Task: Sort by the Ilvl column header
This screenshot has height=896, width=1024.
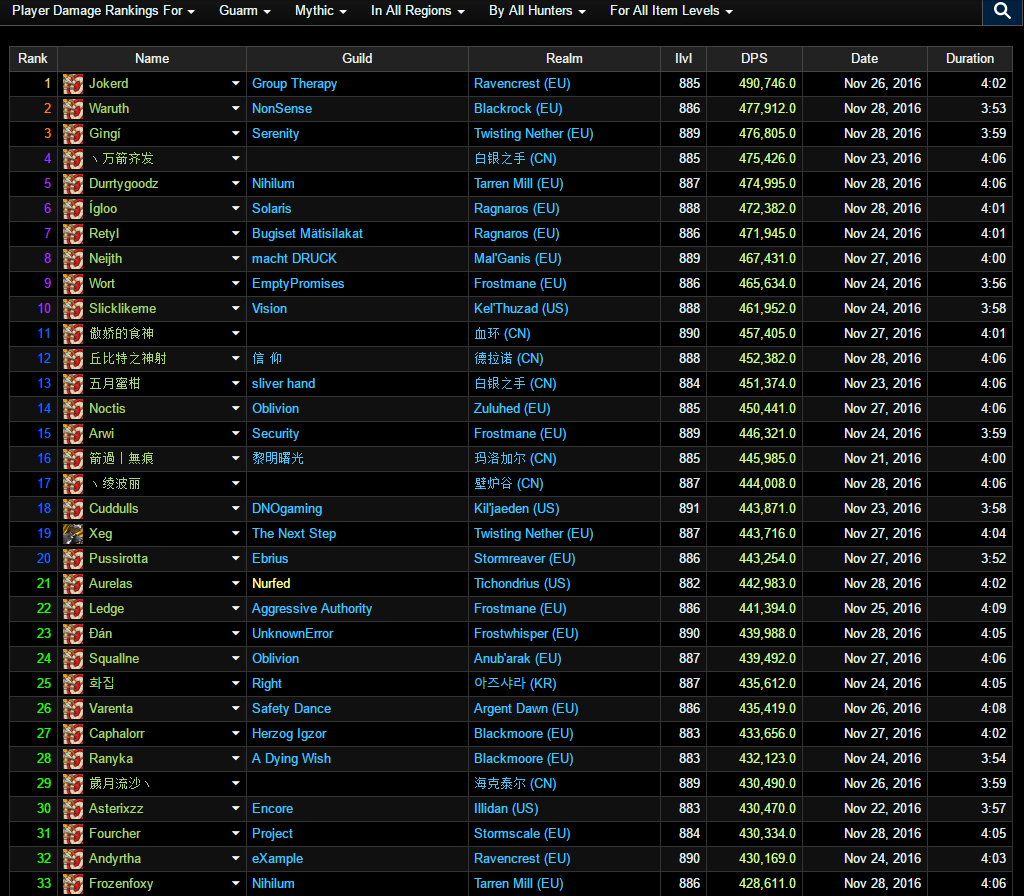Action: click(x=683, y=59)
